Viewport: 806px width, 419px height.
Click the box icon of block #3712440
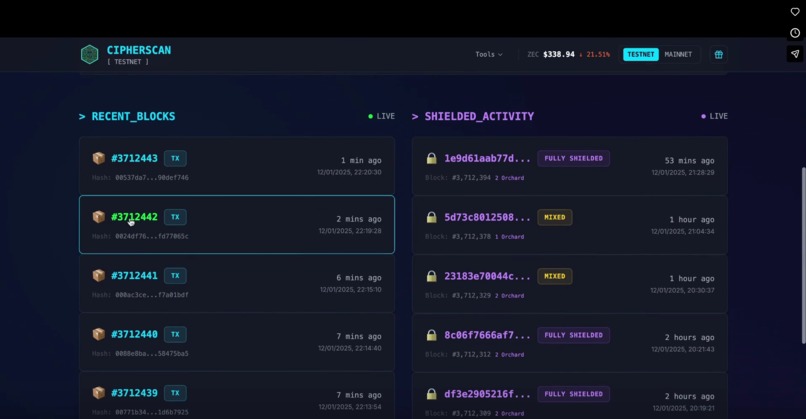[99, 334]
